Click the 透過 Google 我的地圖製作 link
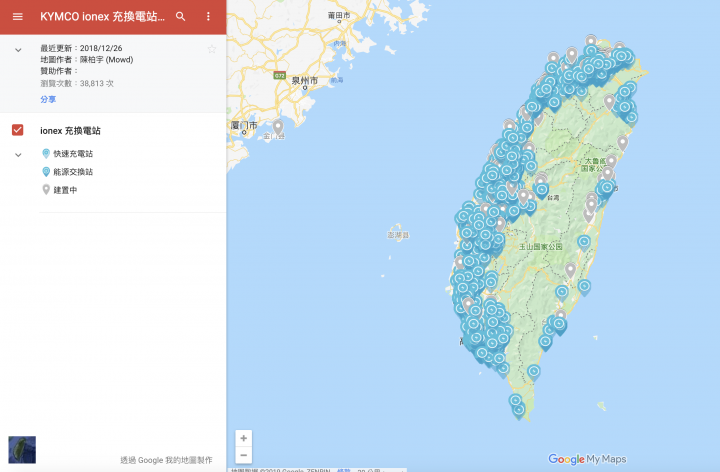The height and width of the screenshot is (472, 720). [166, 460]
